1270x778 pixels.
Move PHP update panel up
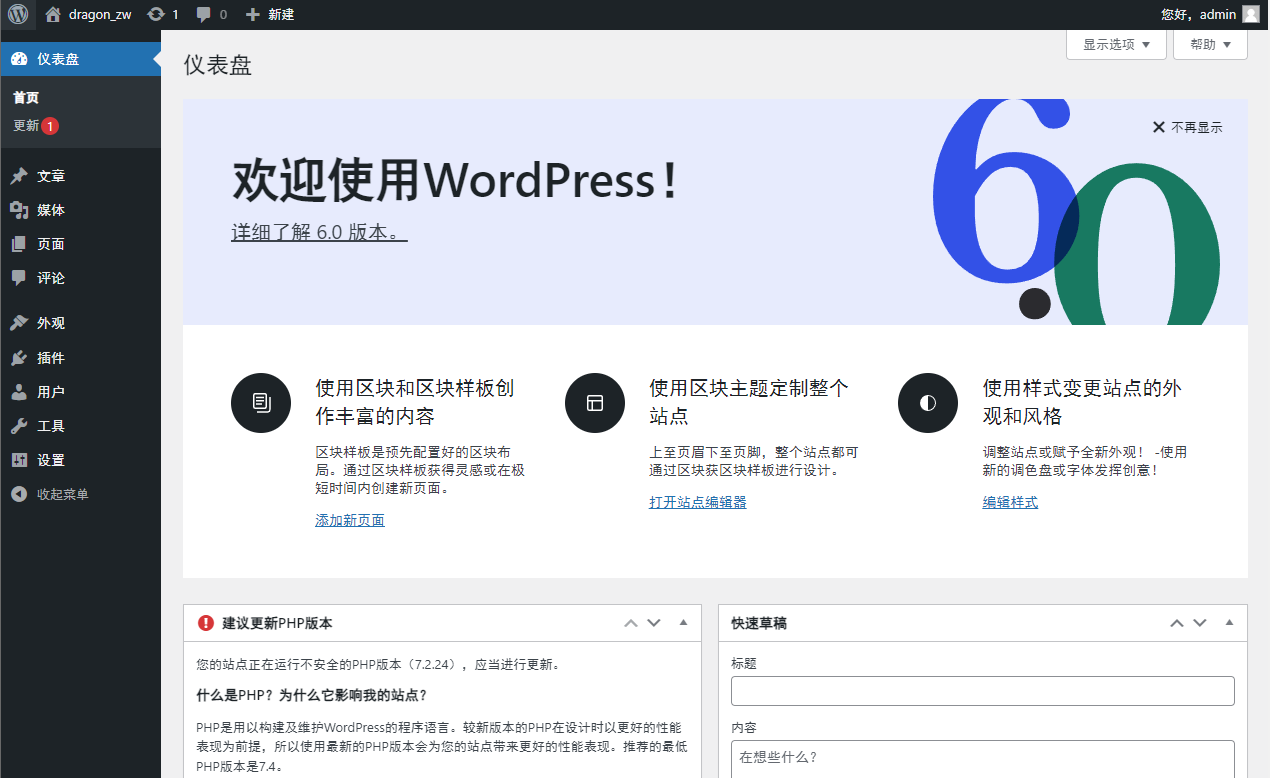coord(631,623)
